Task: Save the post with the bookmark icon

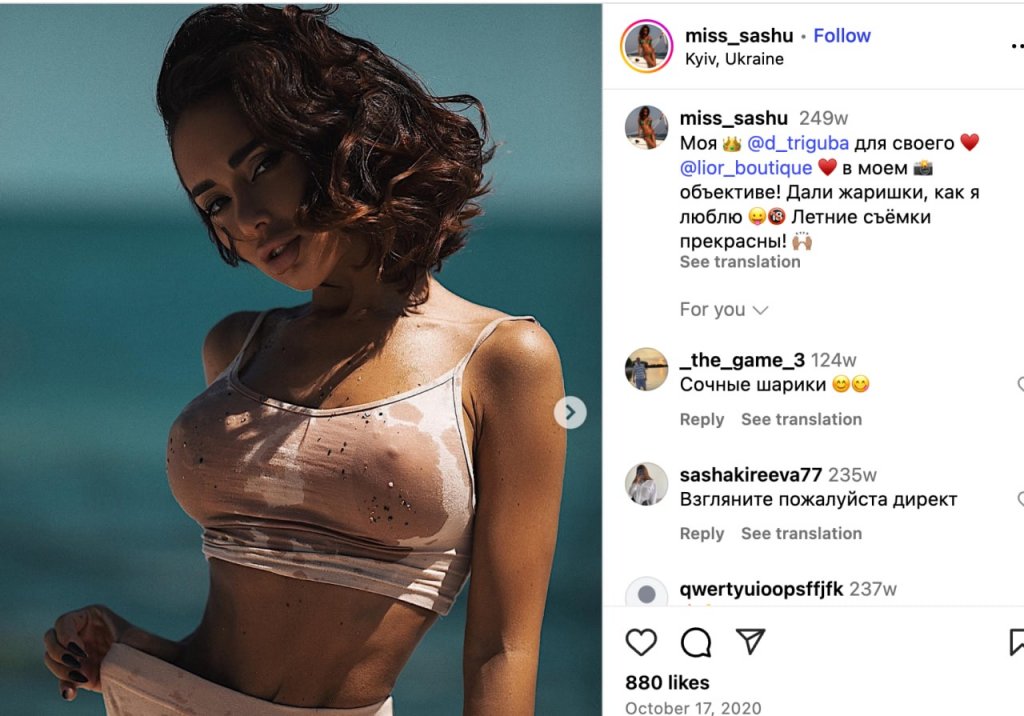Action: click(1017, 642)
